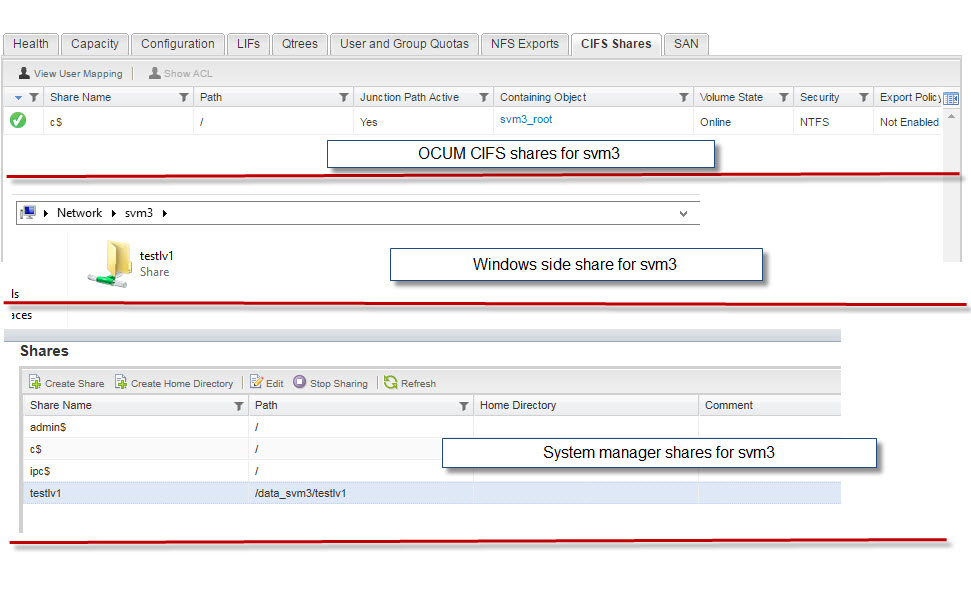
Task: Filter the Volume State column
Action: 783,97
